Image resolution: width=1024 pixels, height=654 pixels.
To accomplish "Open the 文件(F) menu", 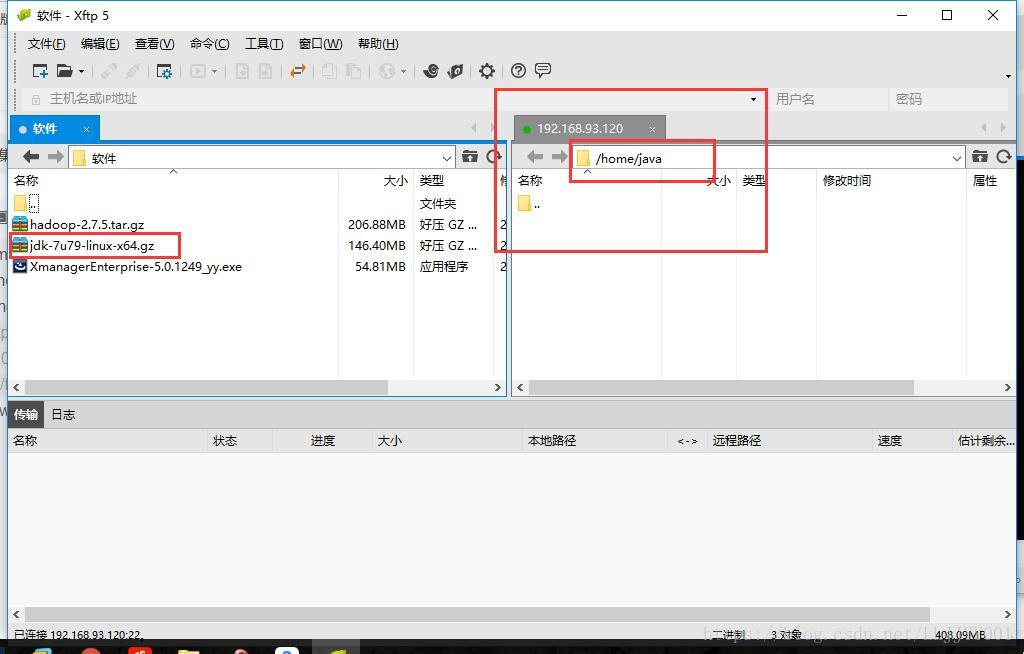I will click(46, 44).
